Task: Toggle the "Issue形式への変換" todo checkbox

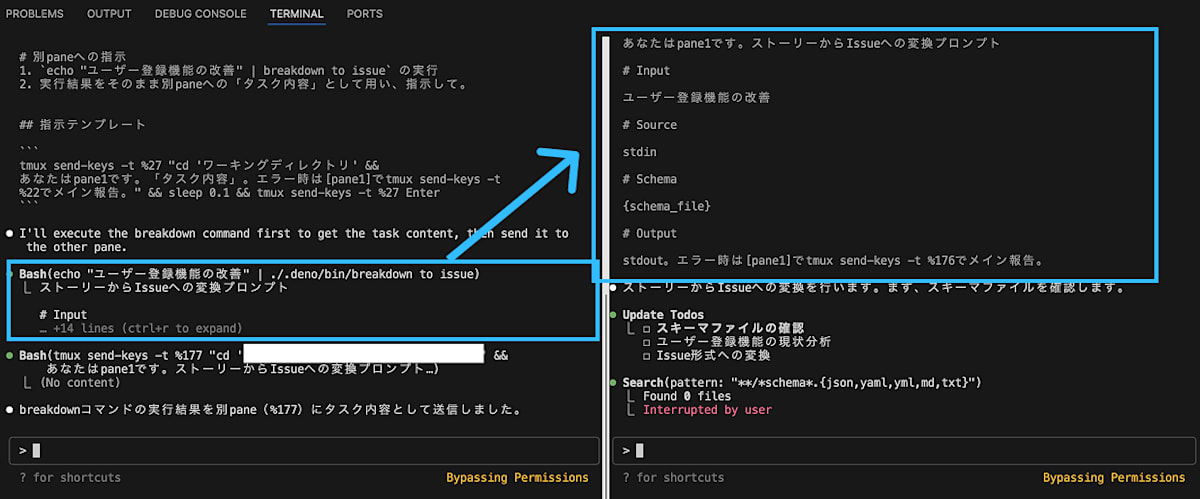Action: click(647, 355)
